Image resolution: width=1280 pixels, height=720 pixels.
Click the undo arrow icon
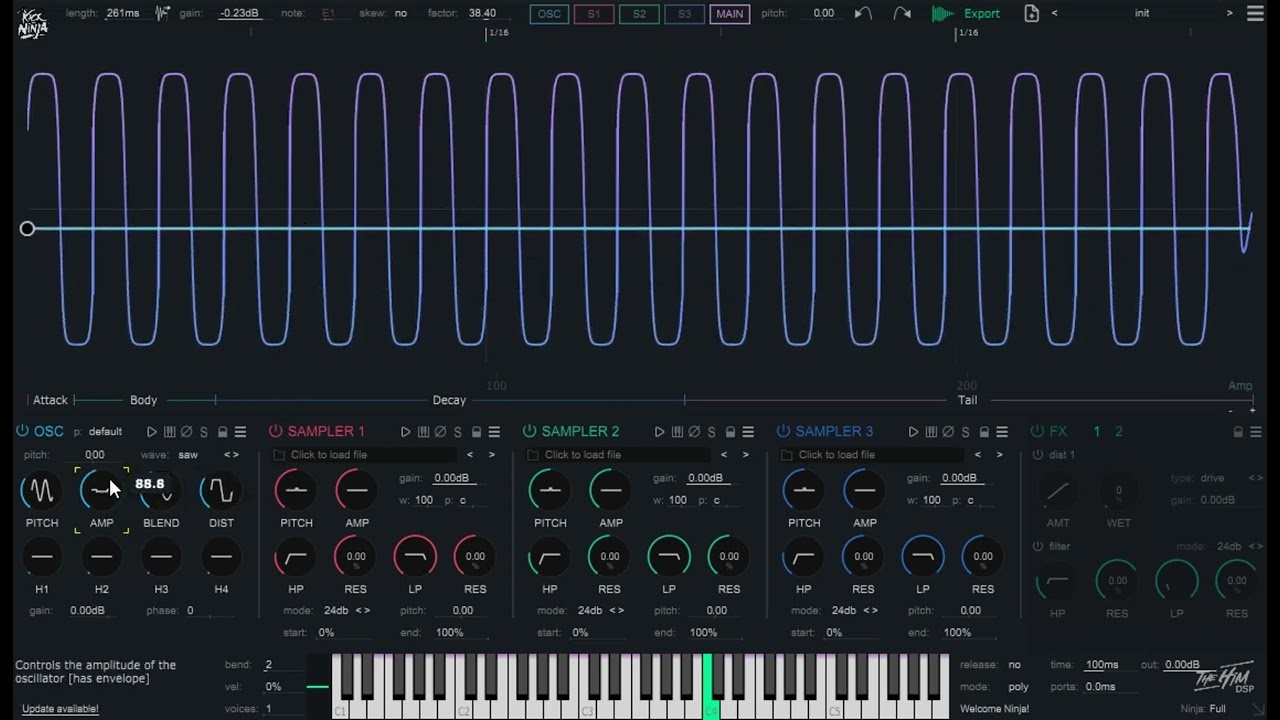point(863,14)
